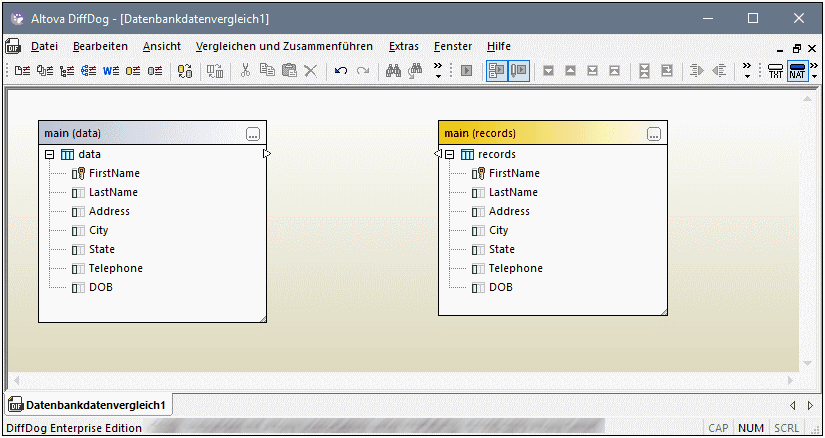
Task: Click the Cut scissors icon
Action: coord(244,71)
